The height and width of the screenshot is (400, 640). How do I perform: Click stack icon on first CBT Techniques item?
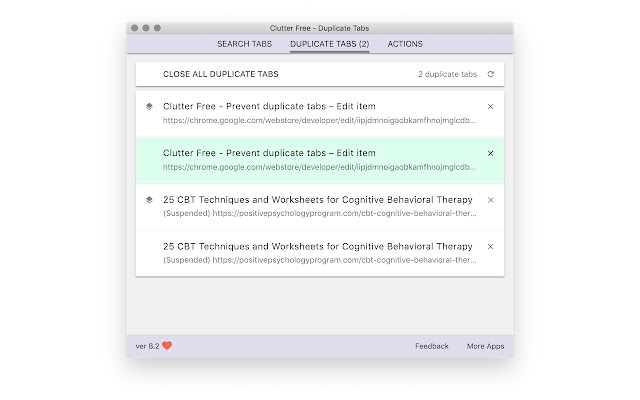pos(149,199)
